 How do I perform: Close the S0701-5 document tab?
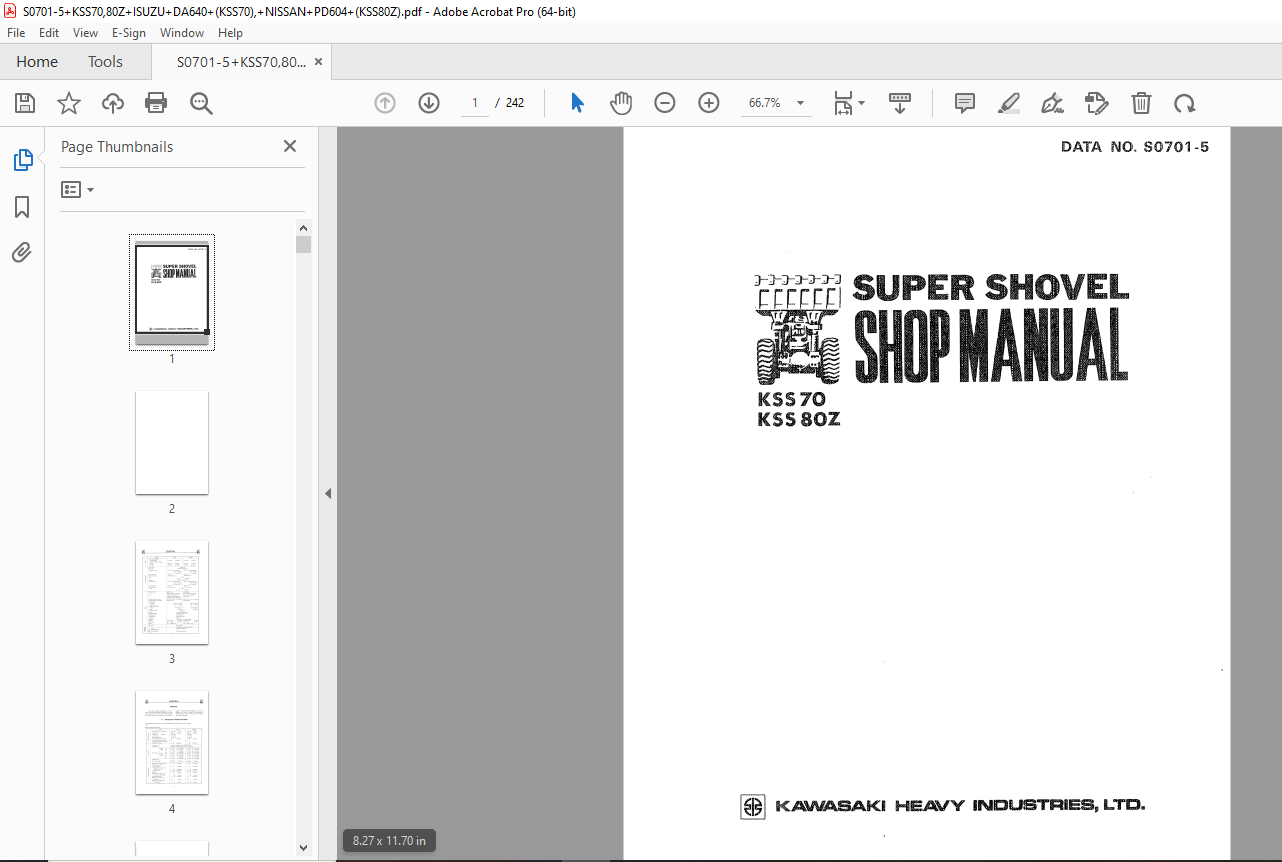coord(319,62)
